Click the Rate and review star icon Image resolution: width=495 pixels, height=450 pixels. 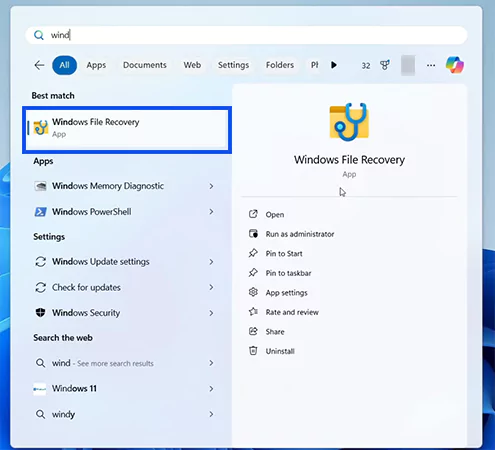pos(253,312)
